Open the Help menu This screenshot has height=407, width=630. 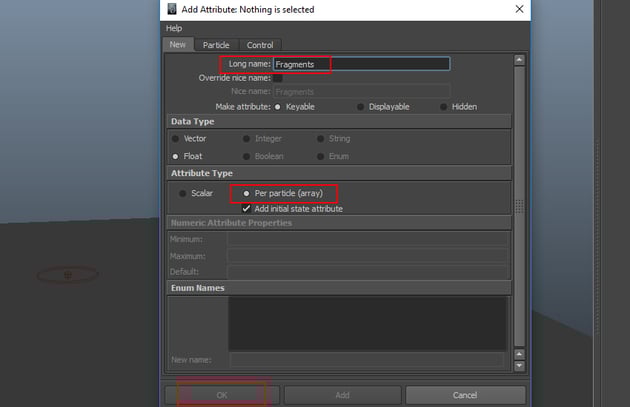point(174,28)
